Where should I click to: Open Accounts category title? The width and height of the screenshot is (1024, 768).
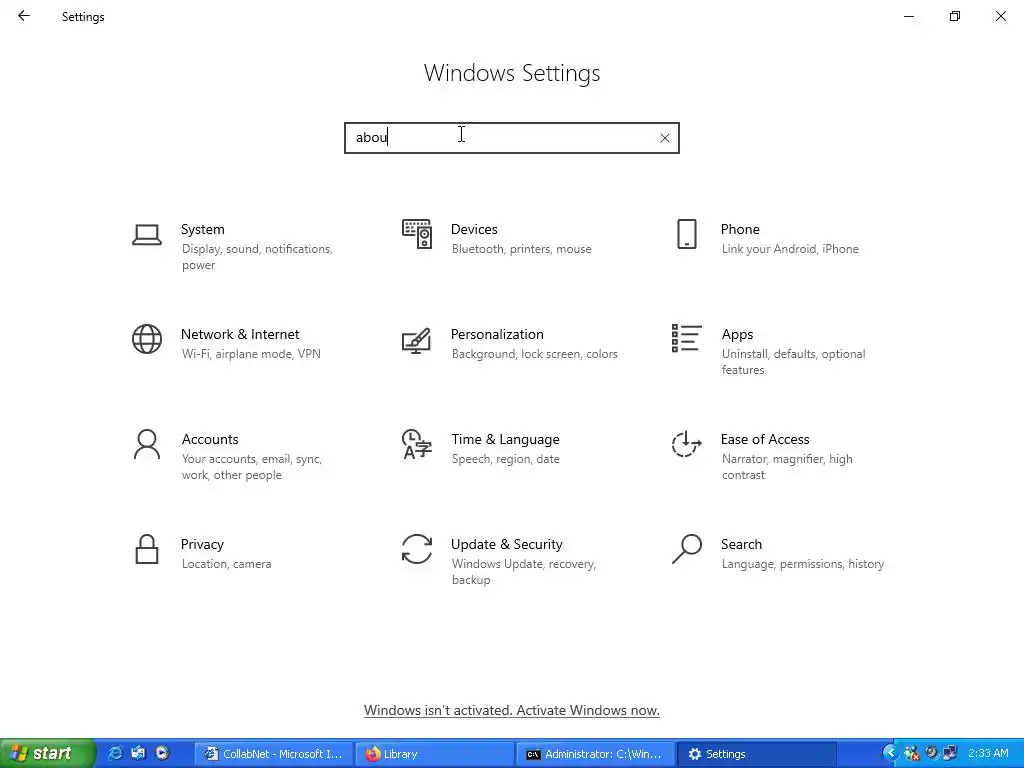210,440
